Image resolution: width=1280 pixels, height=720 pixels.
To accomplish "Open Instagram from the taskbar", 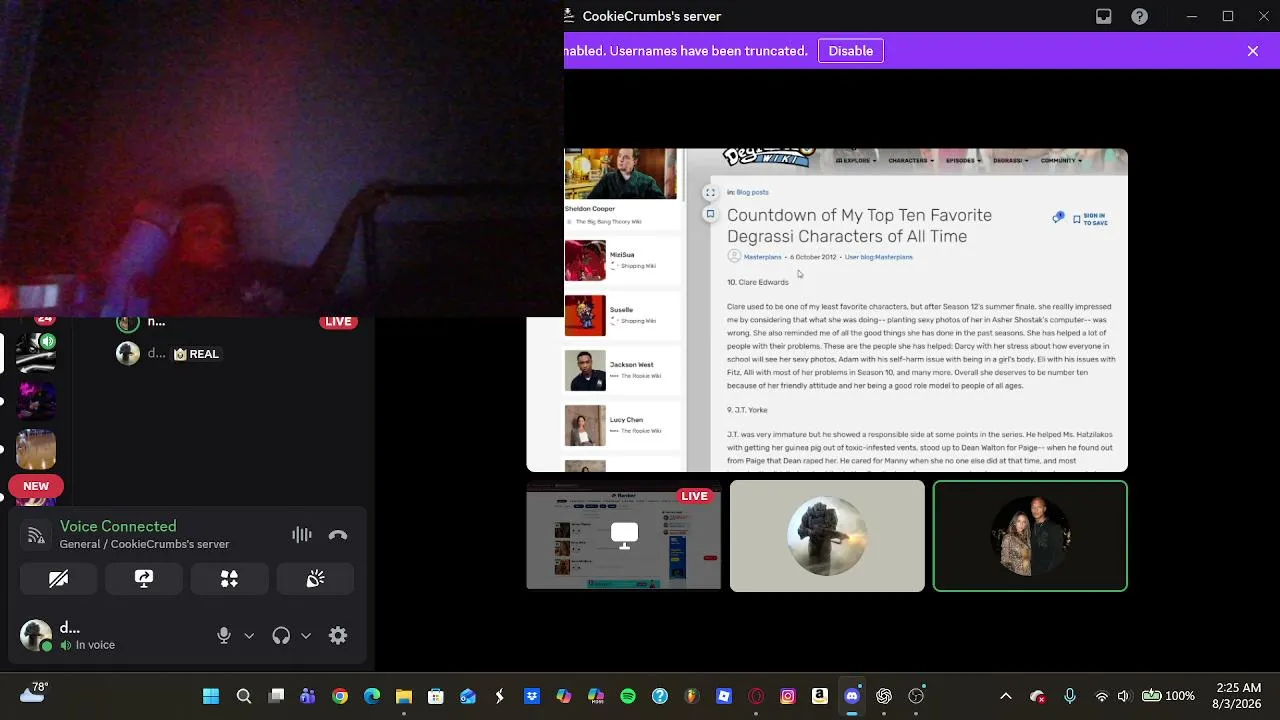I will tap(788, 696).
